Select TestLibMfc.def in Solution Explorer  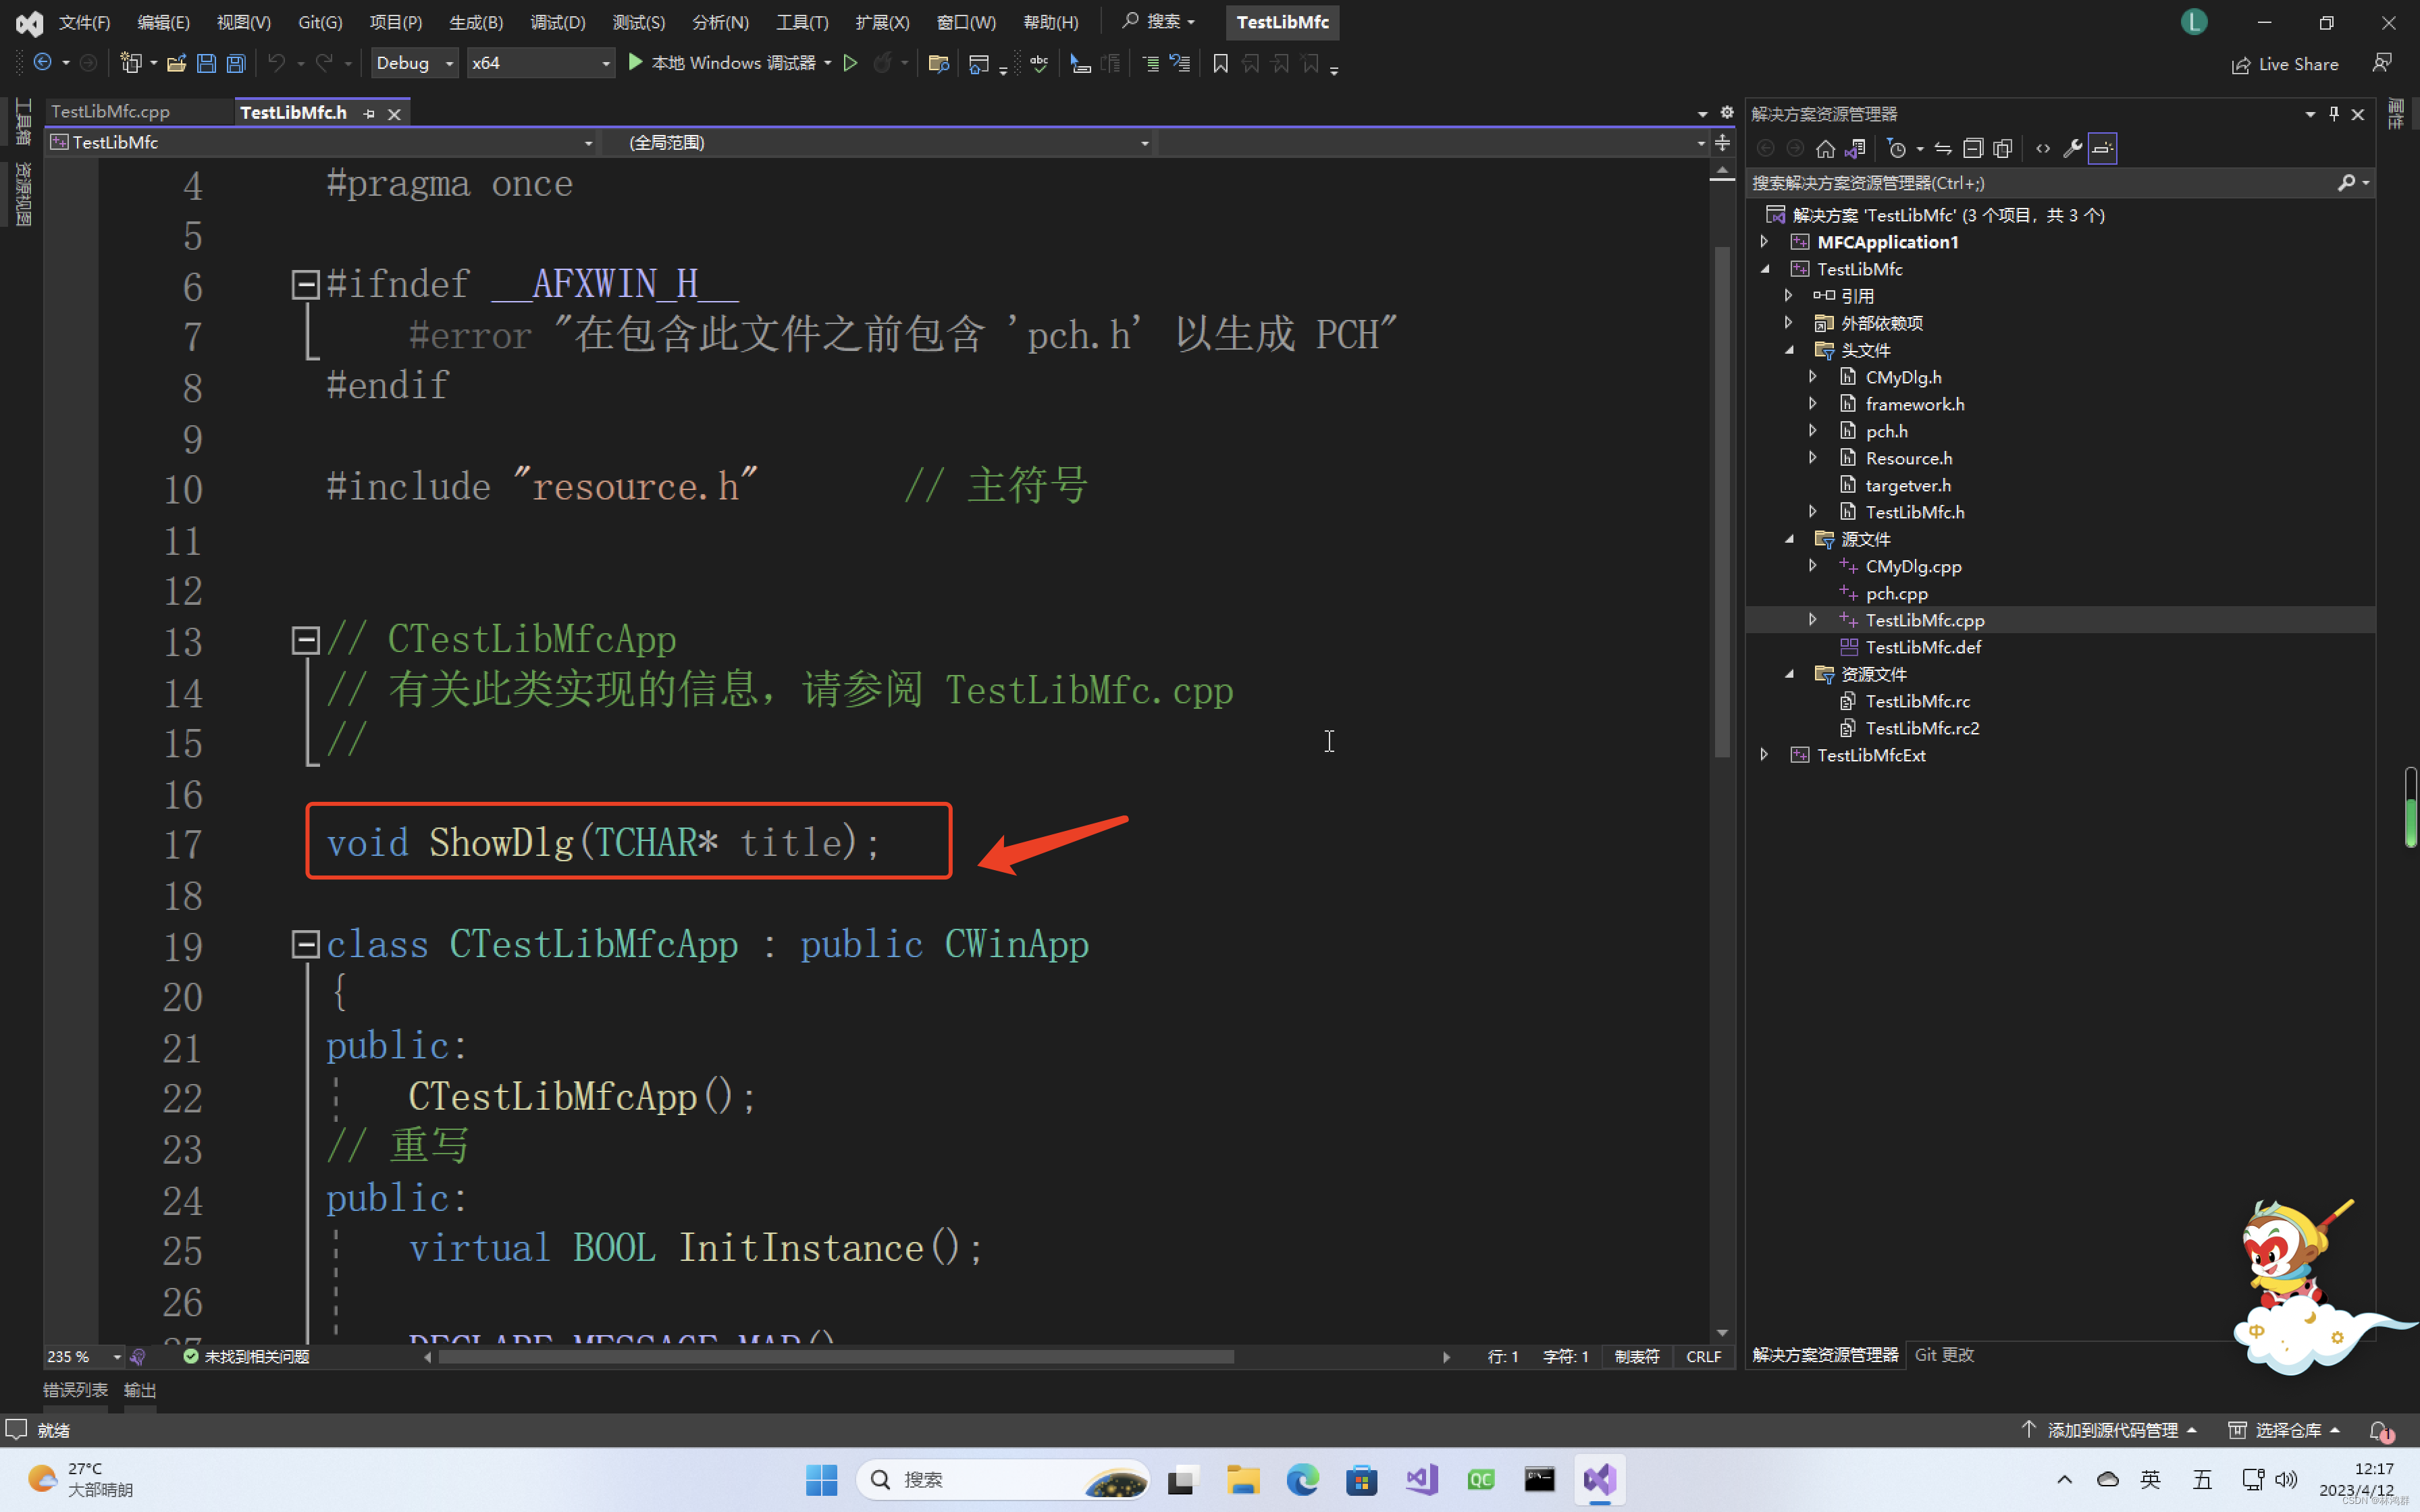(x=1923, y=647)
